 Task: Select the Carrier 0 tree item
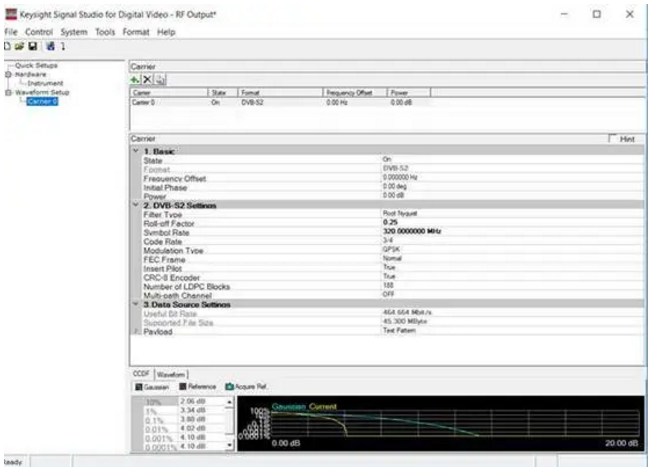pos(42,101)
